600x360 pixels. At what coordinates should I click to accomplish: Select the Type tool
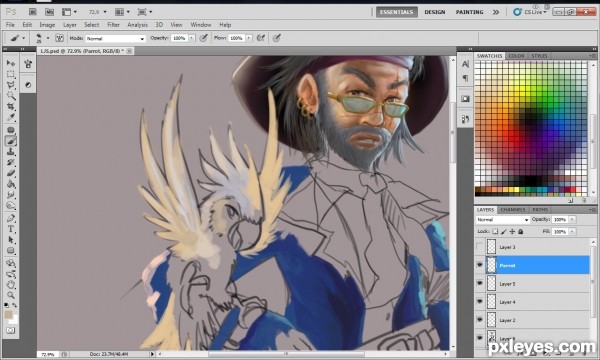[11, 229]
